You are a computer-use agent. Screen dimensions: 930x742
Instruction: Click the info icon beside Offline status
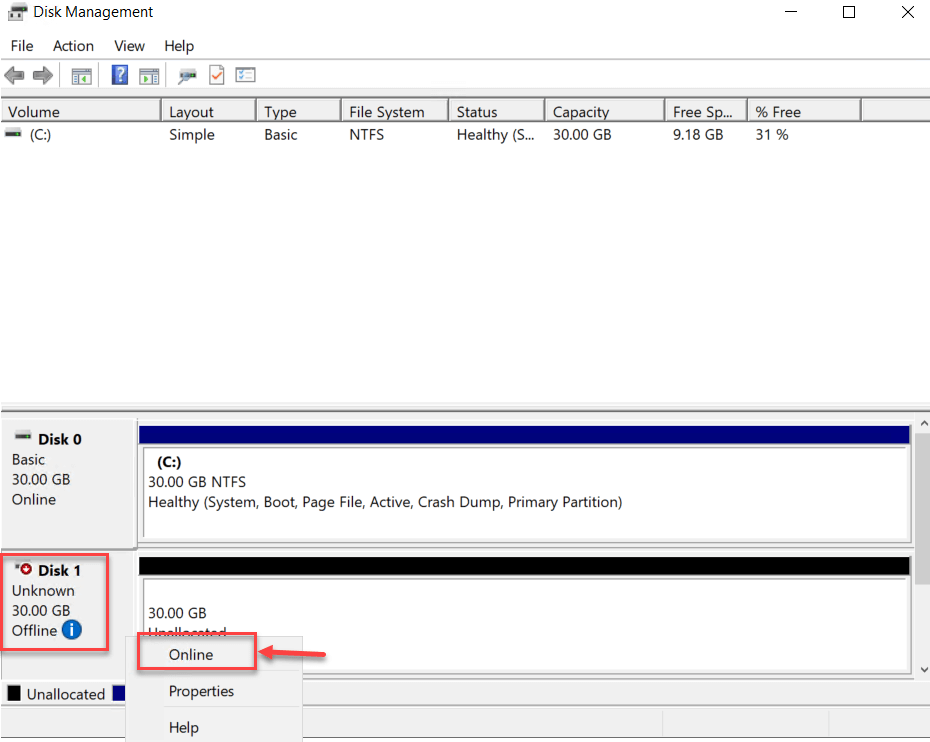70,630
